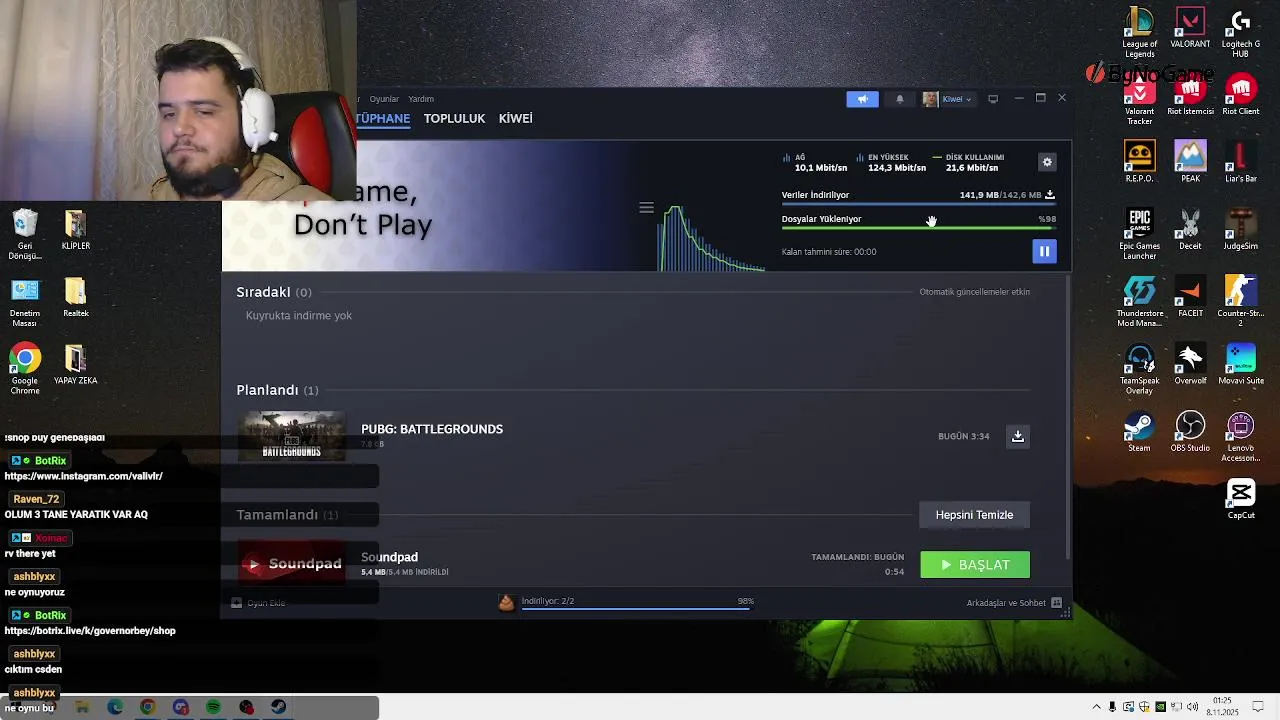The width and height of the screenshot is (1280, 720).
Task: Open TOPLULUK tab in Steam
Action: pos(454,118)
